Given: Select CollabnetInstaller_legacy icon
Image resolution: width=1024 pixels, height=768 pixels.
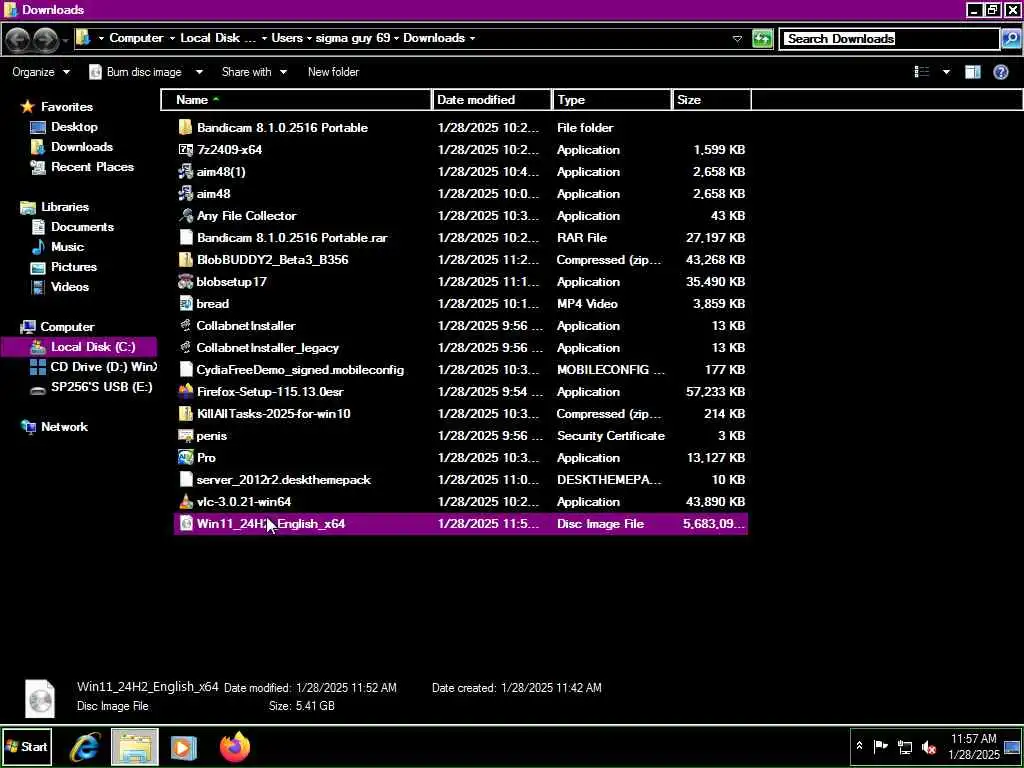Looking at the screenshot, I should pos(185,347).
